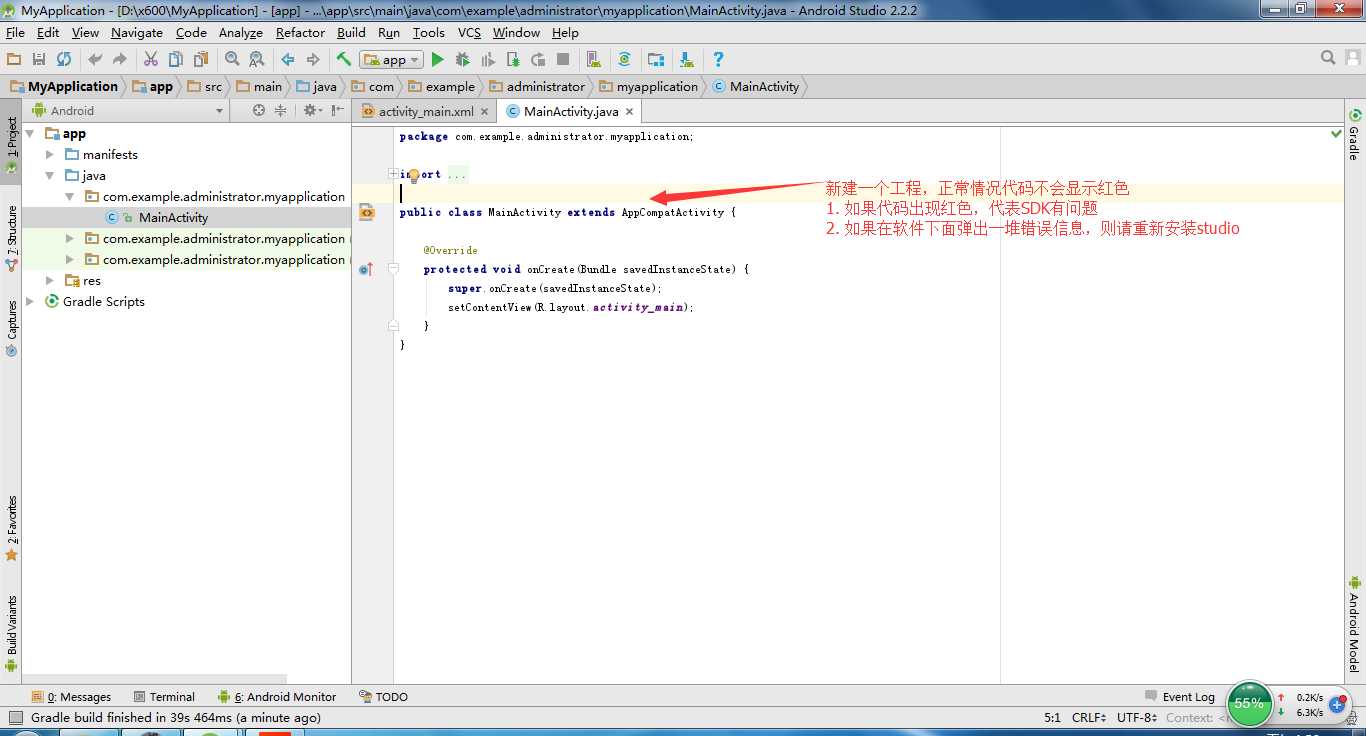
Task: Open the VCS menu
Action: point(469,32)
